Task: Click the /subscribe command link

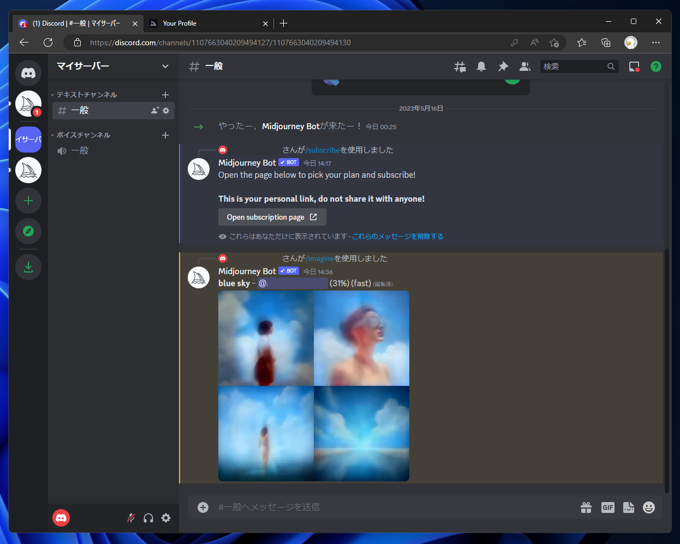Action: pos(323,150)
